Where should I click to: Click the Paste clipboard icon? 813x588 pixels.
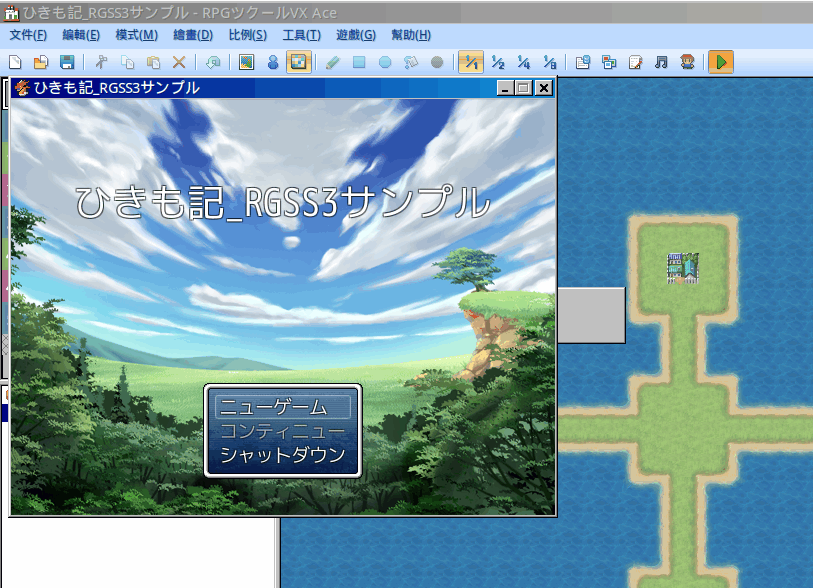coord(153,63)
